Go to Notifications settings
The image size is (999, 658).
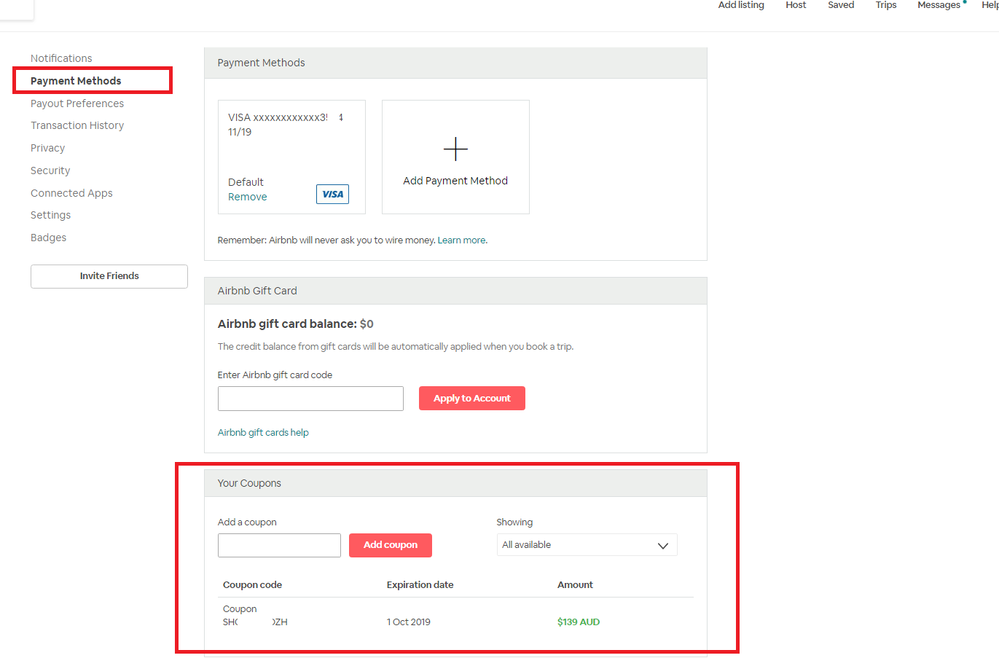pyautogui.click(x=61, y=58)
